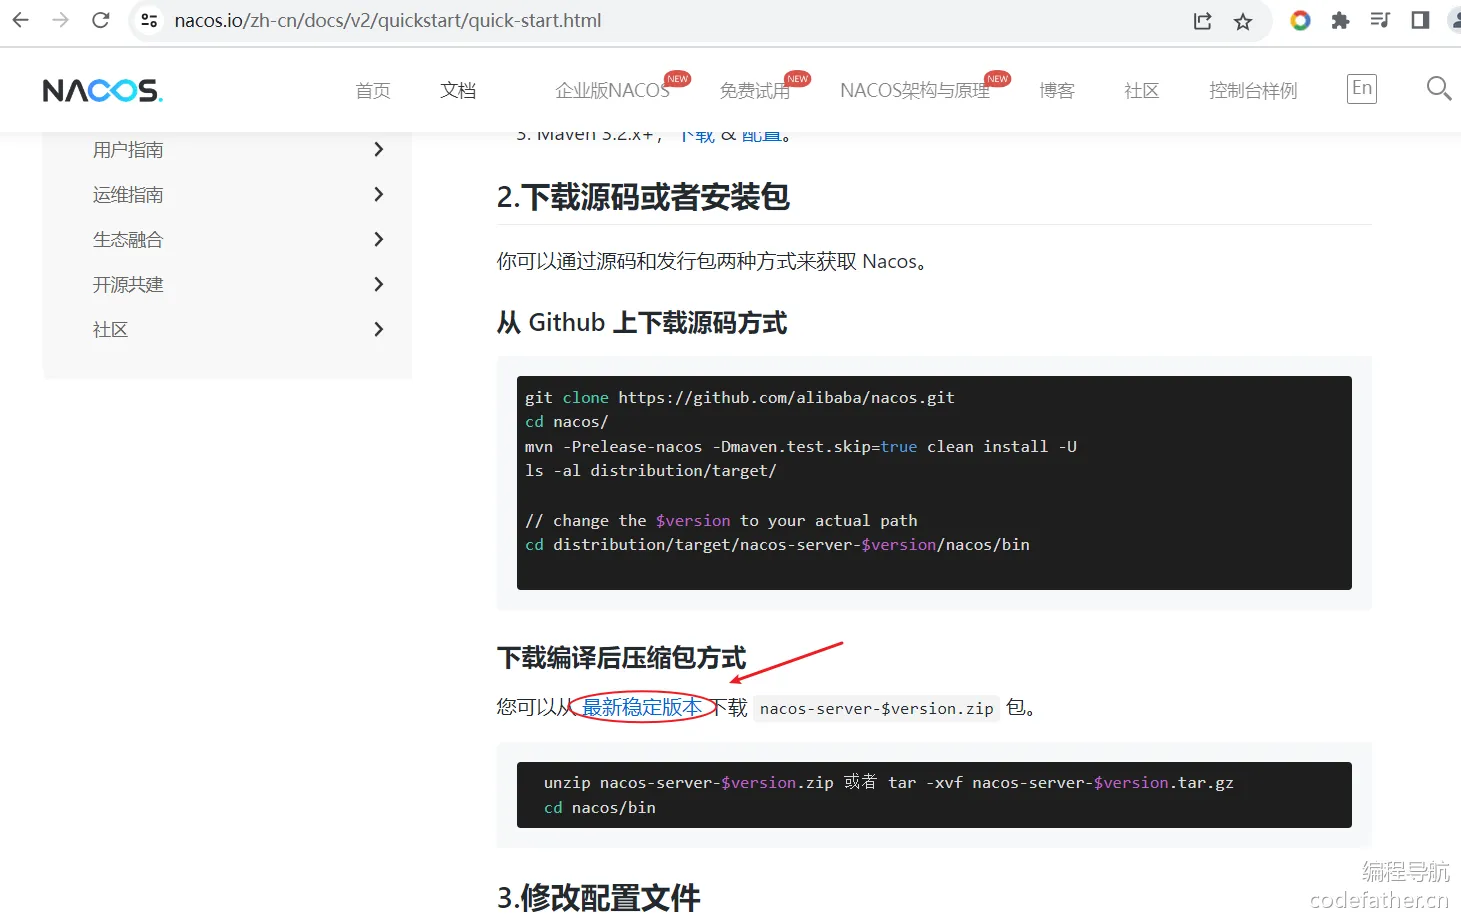Open 控制台样例 in the navigation

point(1253,91)
